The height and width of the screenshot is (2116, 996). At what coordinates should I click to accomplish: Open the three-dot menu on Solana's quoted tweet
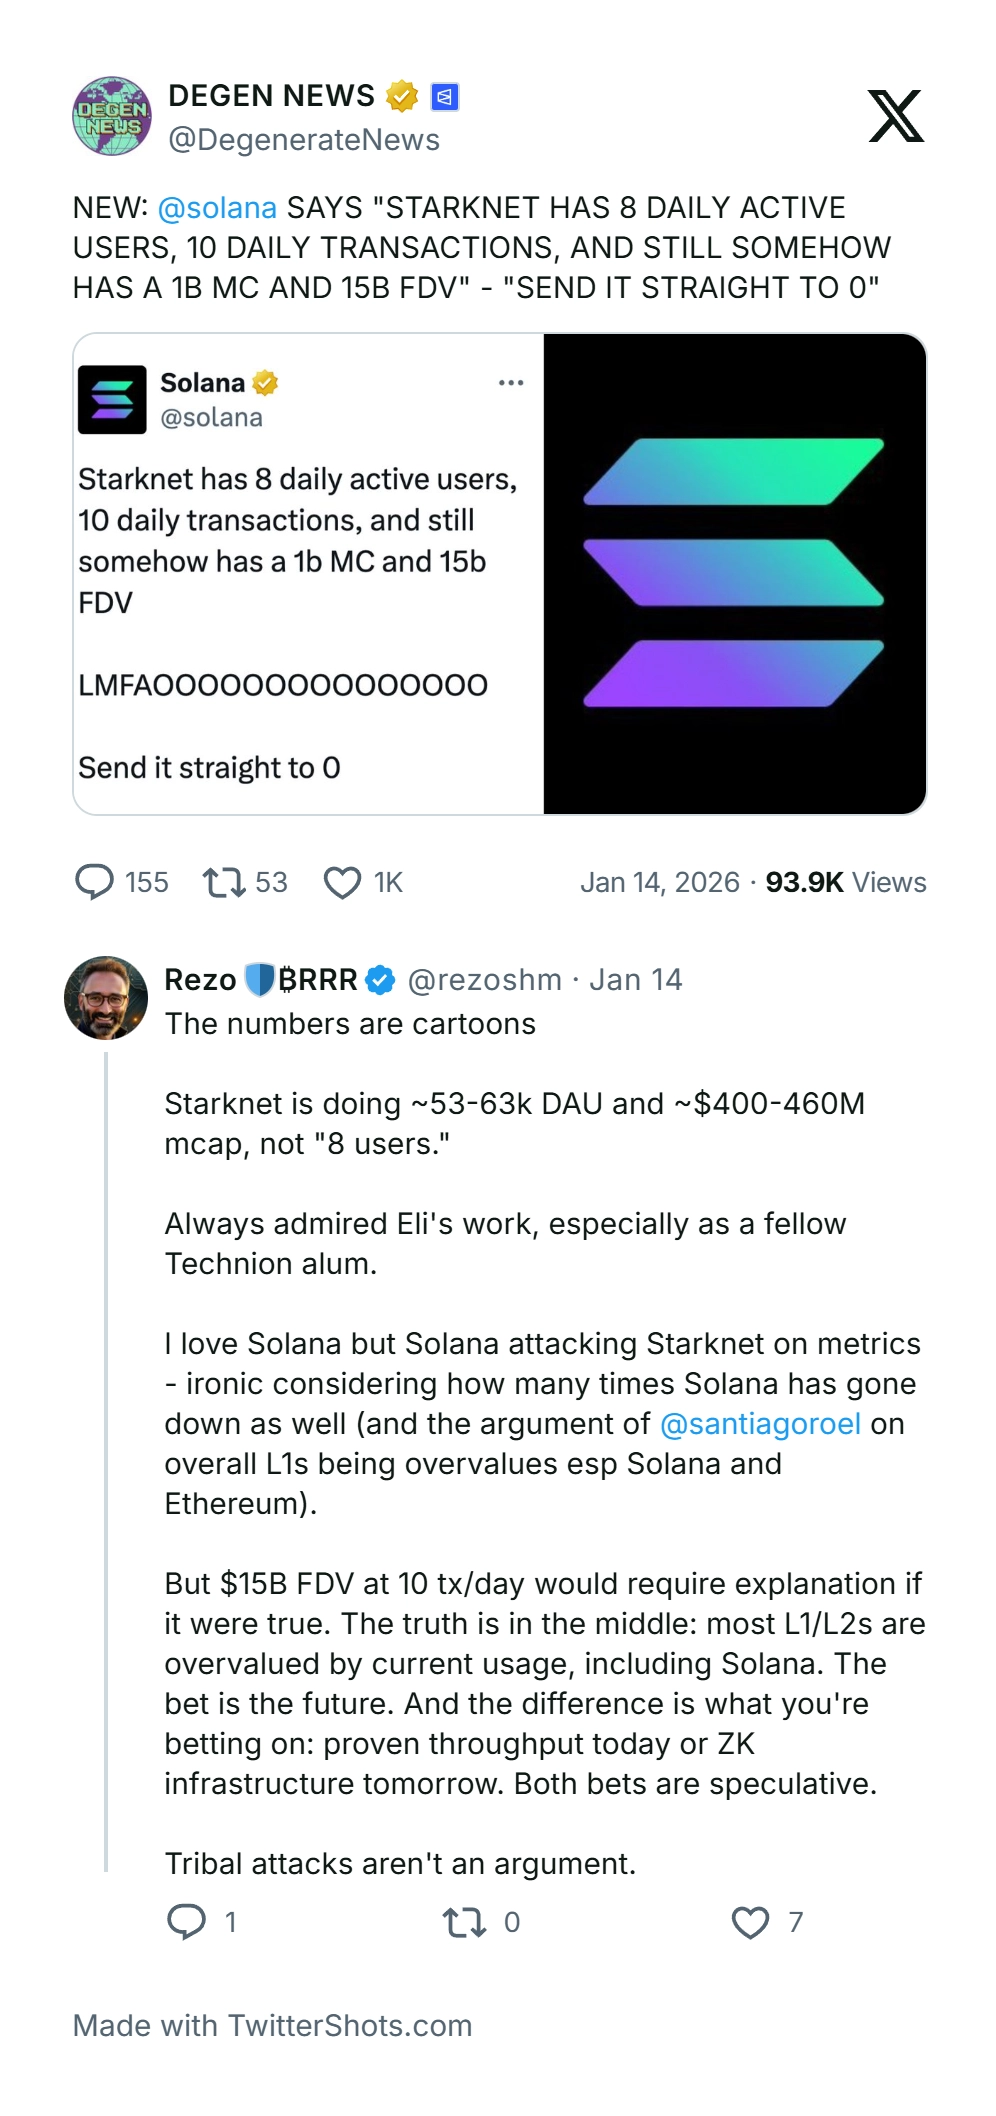[x=511, y=383]
